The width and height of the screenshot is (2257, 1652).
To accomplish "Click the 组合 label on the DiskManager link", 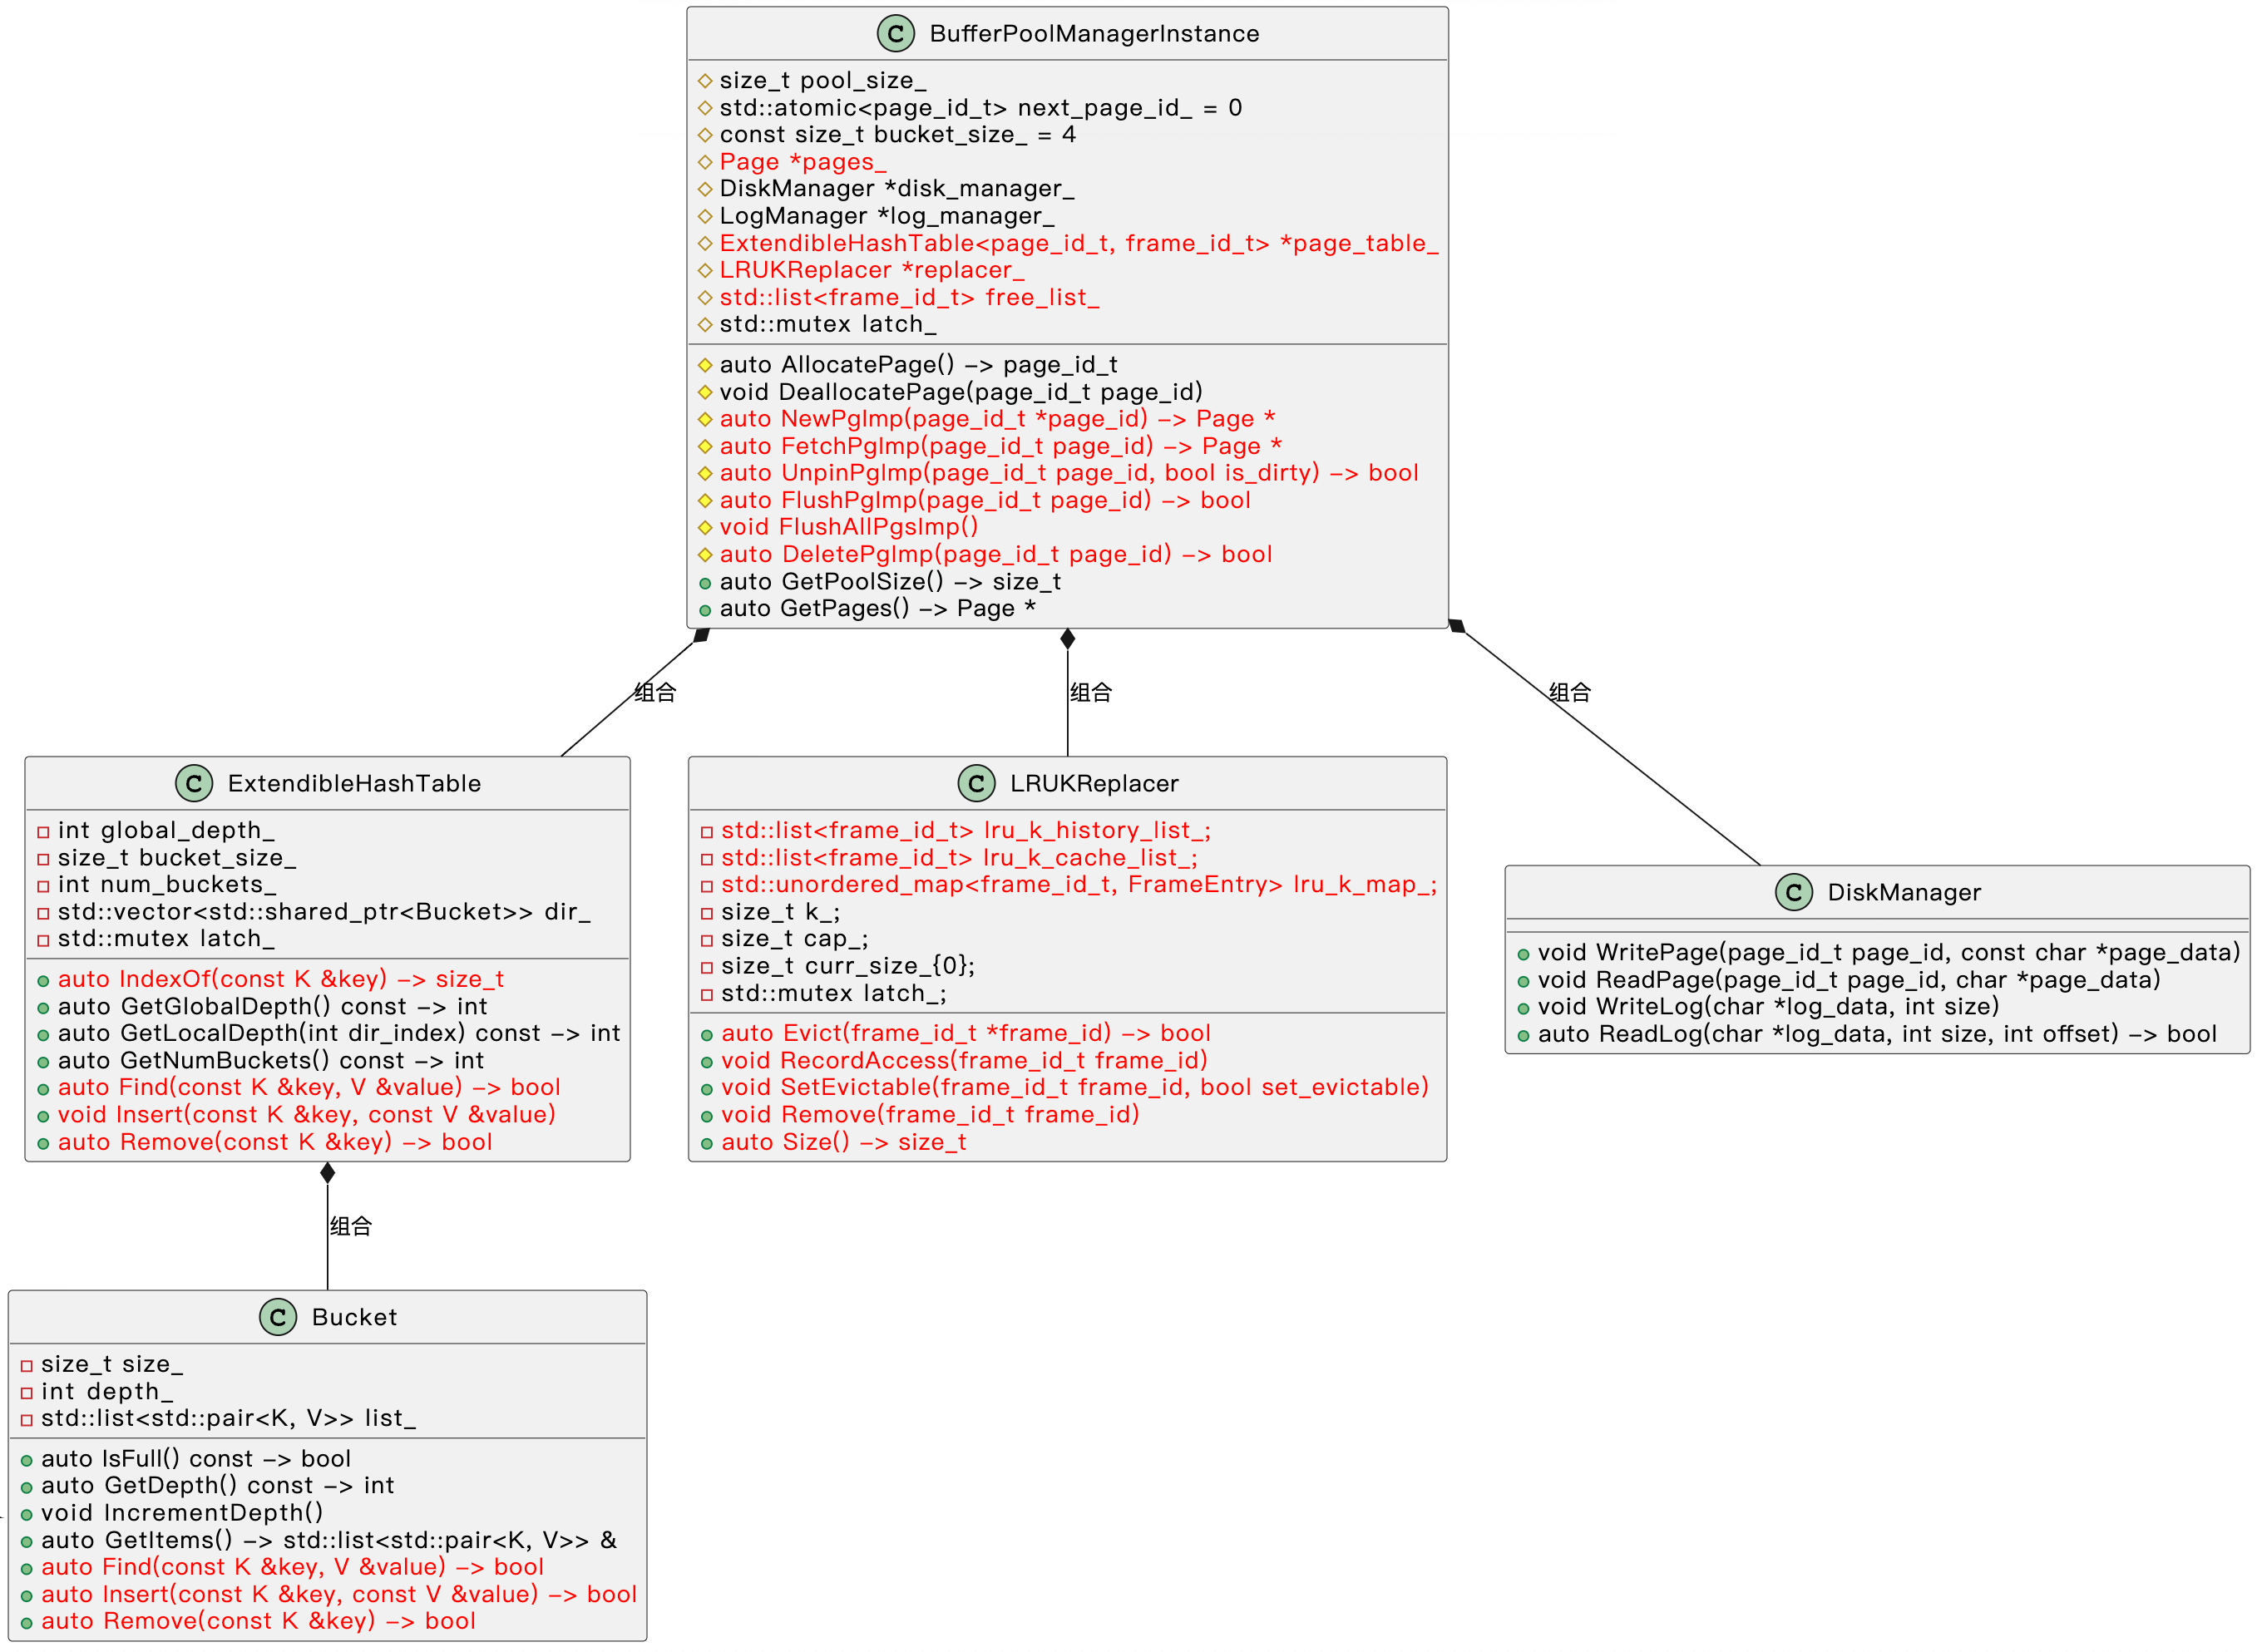I will (1569, 692).
